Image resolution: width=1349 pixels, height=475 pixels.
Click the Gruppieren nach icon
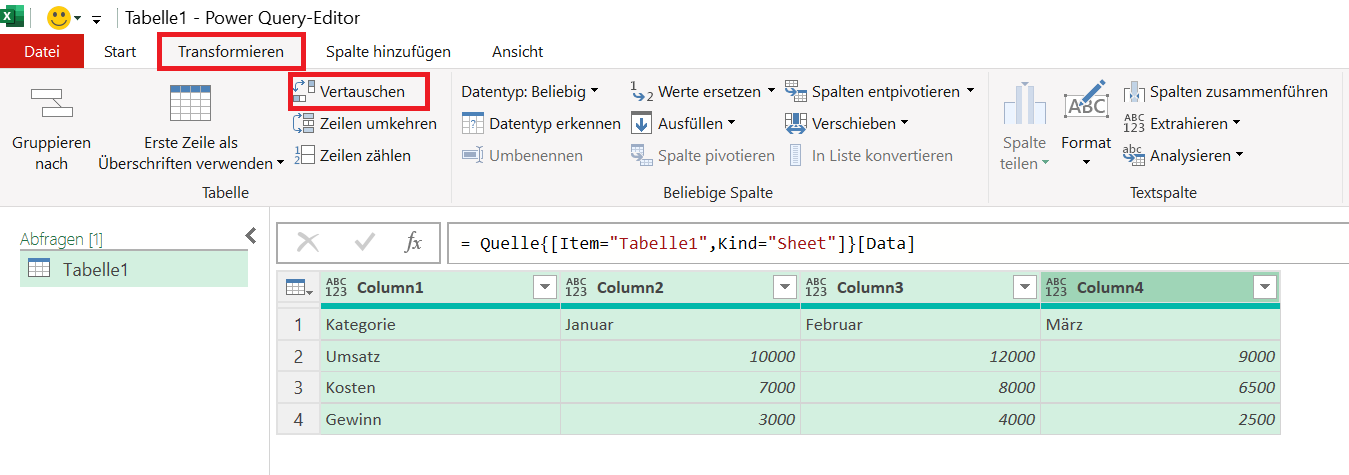point(51,103)
